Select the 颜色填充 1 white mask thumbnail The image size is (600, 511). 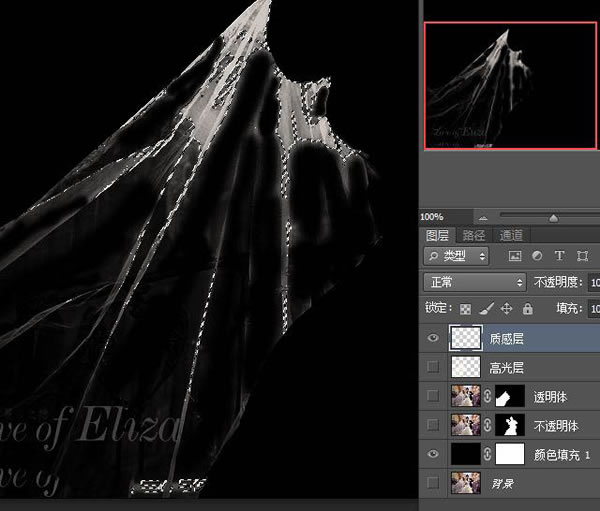510,454
